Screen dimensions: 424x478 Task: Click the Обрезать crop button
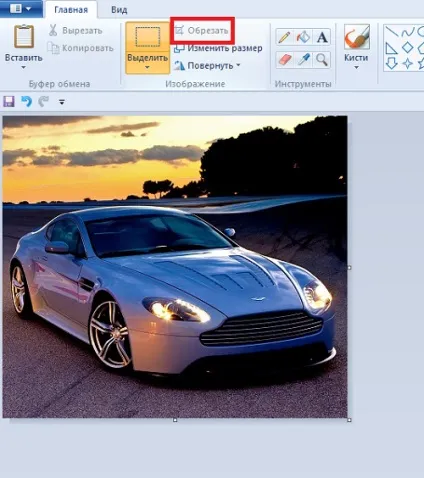click(202, 31)
